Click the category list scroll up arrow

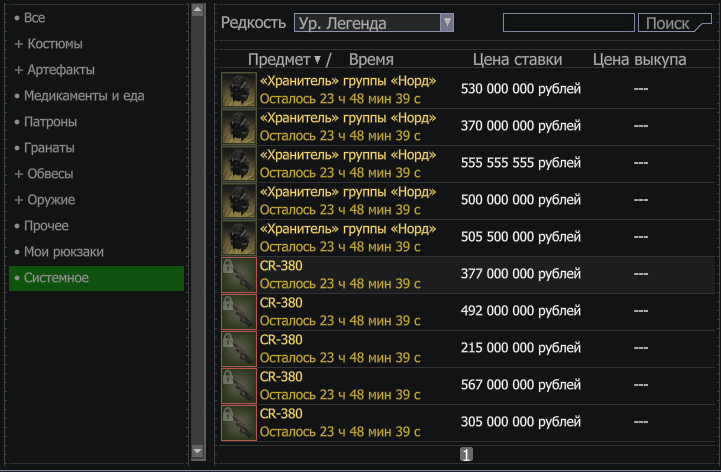198,10
